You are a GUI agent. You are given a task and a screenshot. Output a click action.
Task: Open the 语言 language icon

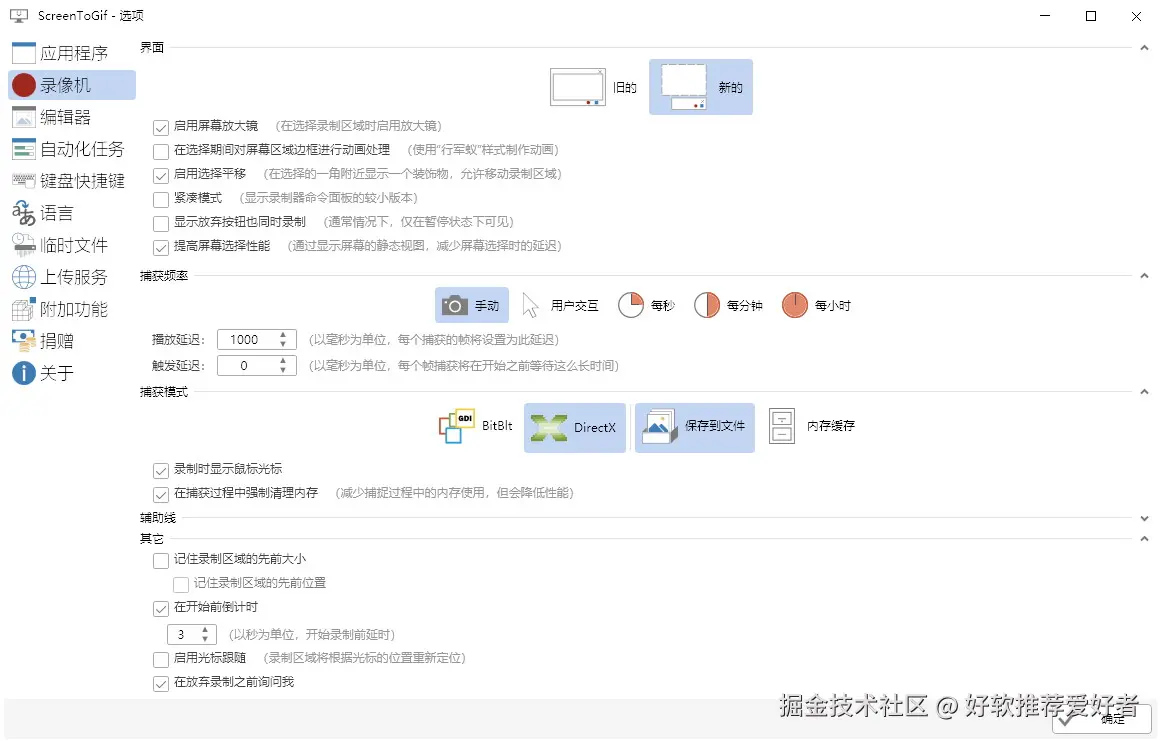[24, 213]
